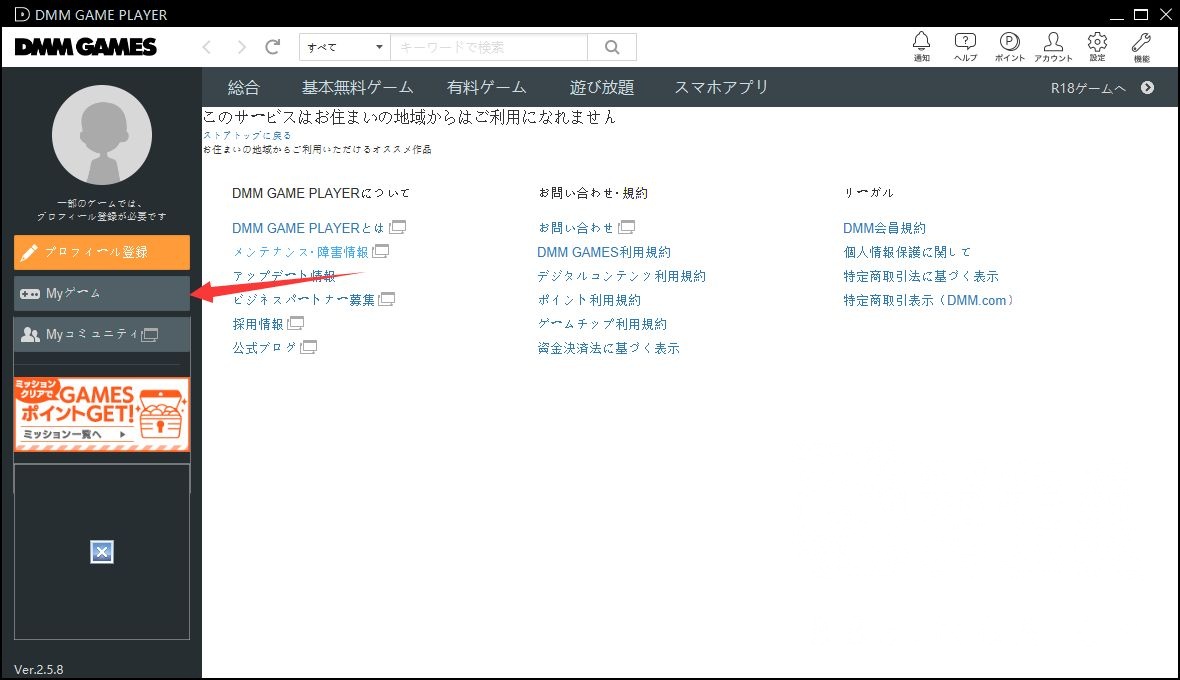This screenshot has height=680, width=1180.
Task: Open the アカウント account icon
Action: [1053, 42]
